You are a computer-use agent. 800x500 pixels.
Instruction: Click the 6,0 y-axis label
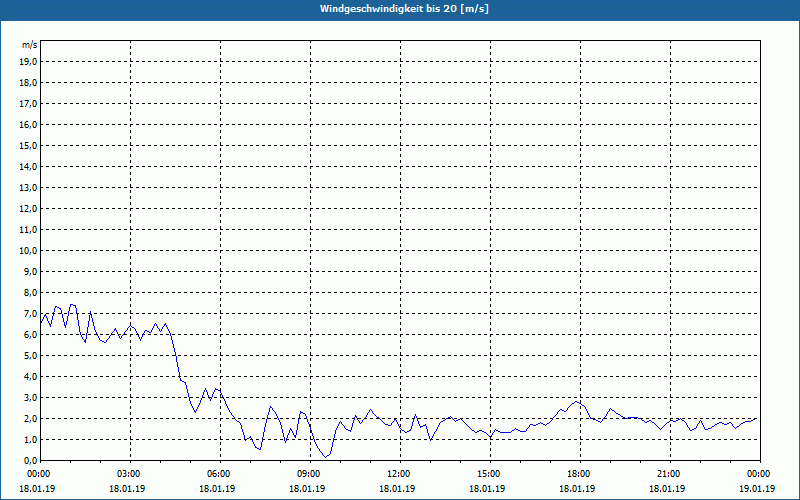tap(30, 335)
